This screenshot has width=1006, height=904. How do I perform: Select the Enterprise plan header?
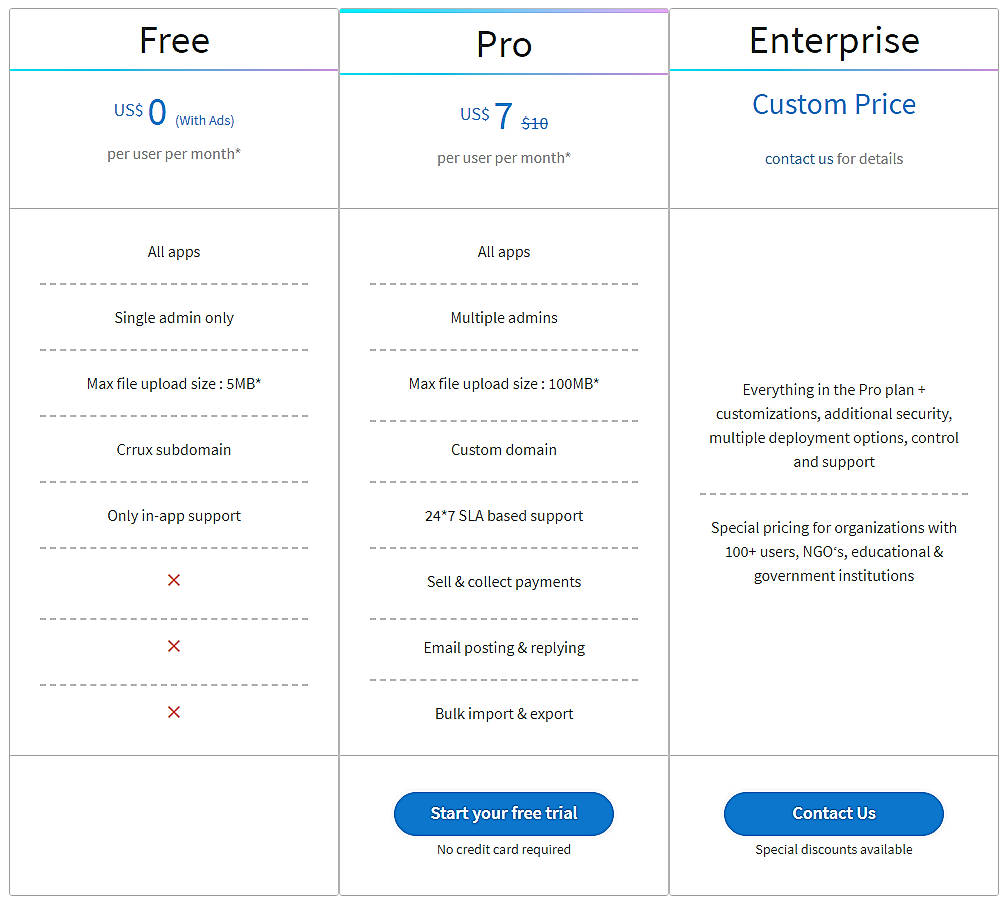click(833, 41)
